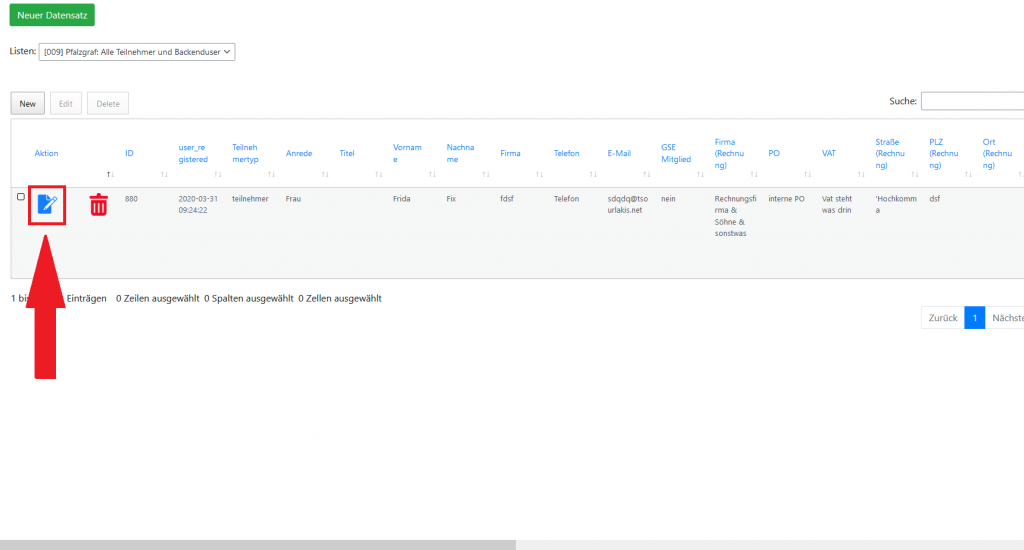Click the Zurück pagination button
Viewport: 1024px width, 550px height.
(x=942, y=318)
